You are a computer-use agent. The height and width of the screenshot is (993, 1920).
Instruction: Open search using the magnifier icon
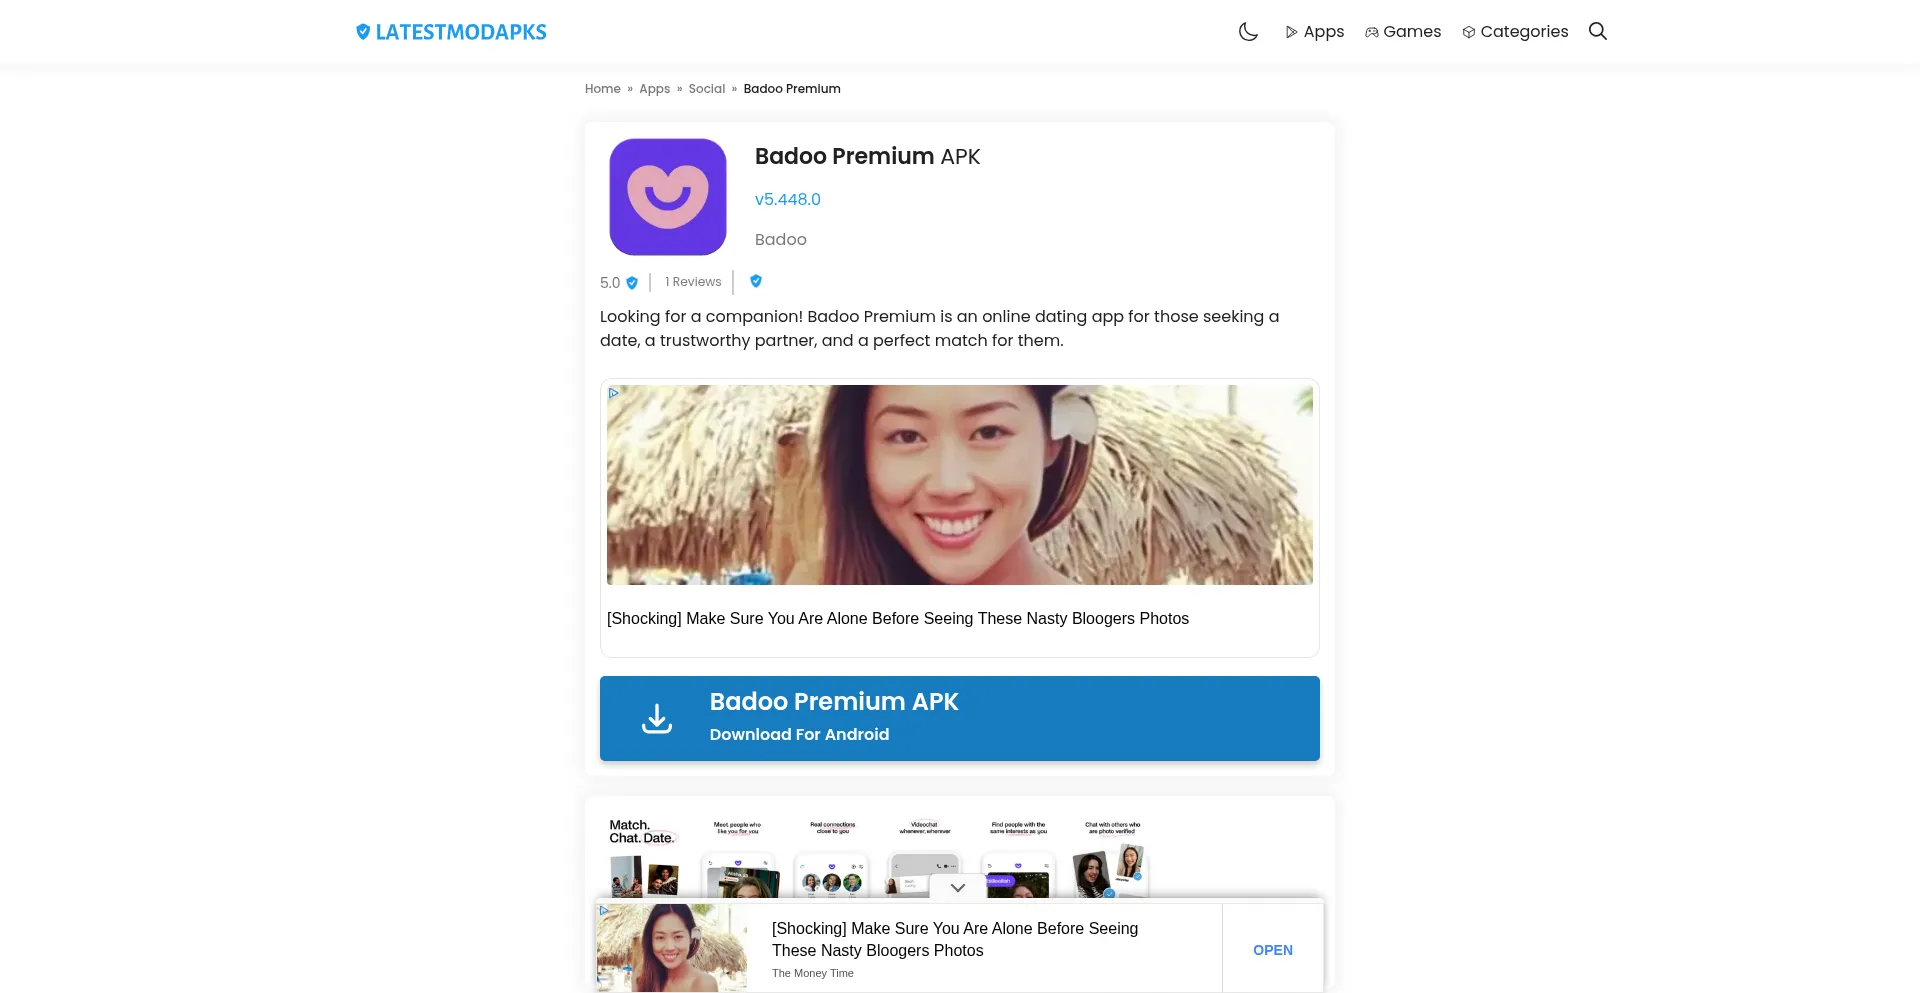coord(1597,31)
